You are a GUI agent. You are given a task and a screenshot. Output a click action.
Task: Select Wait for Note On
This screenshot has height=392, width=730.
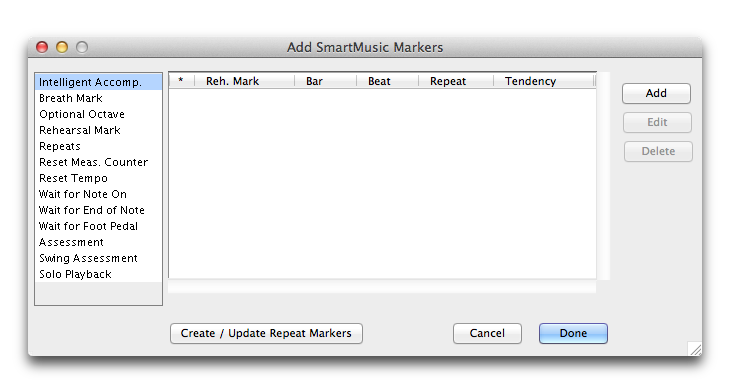(98, 194)
